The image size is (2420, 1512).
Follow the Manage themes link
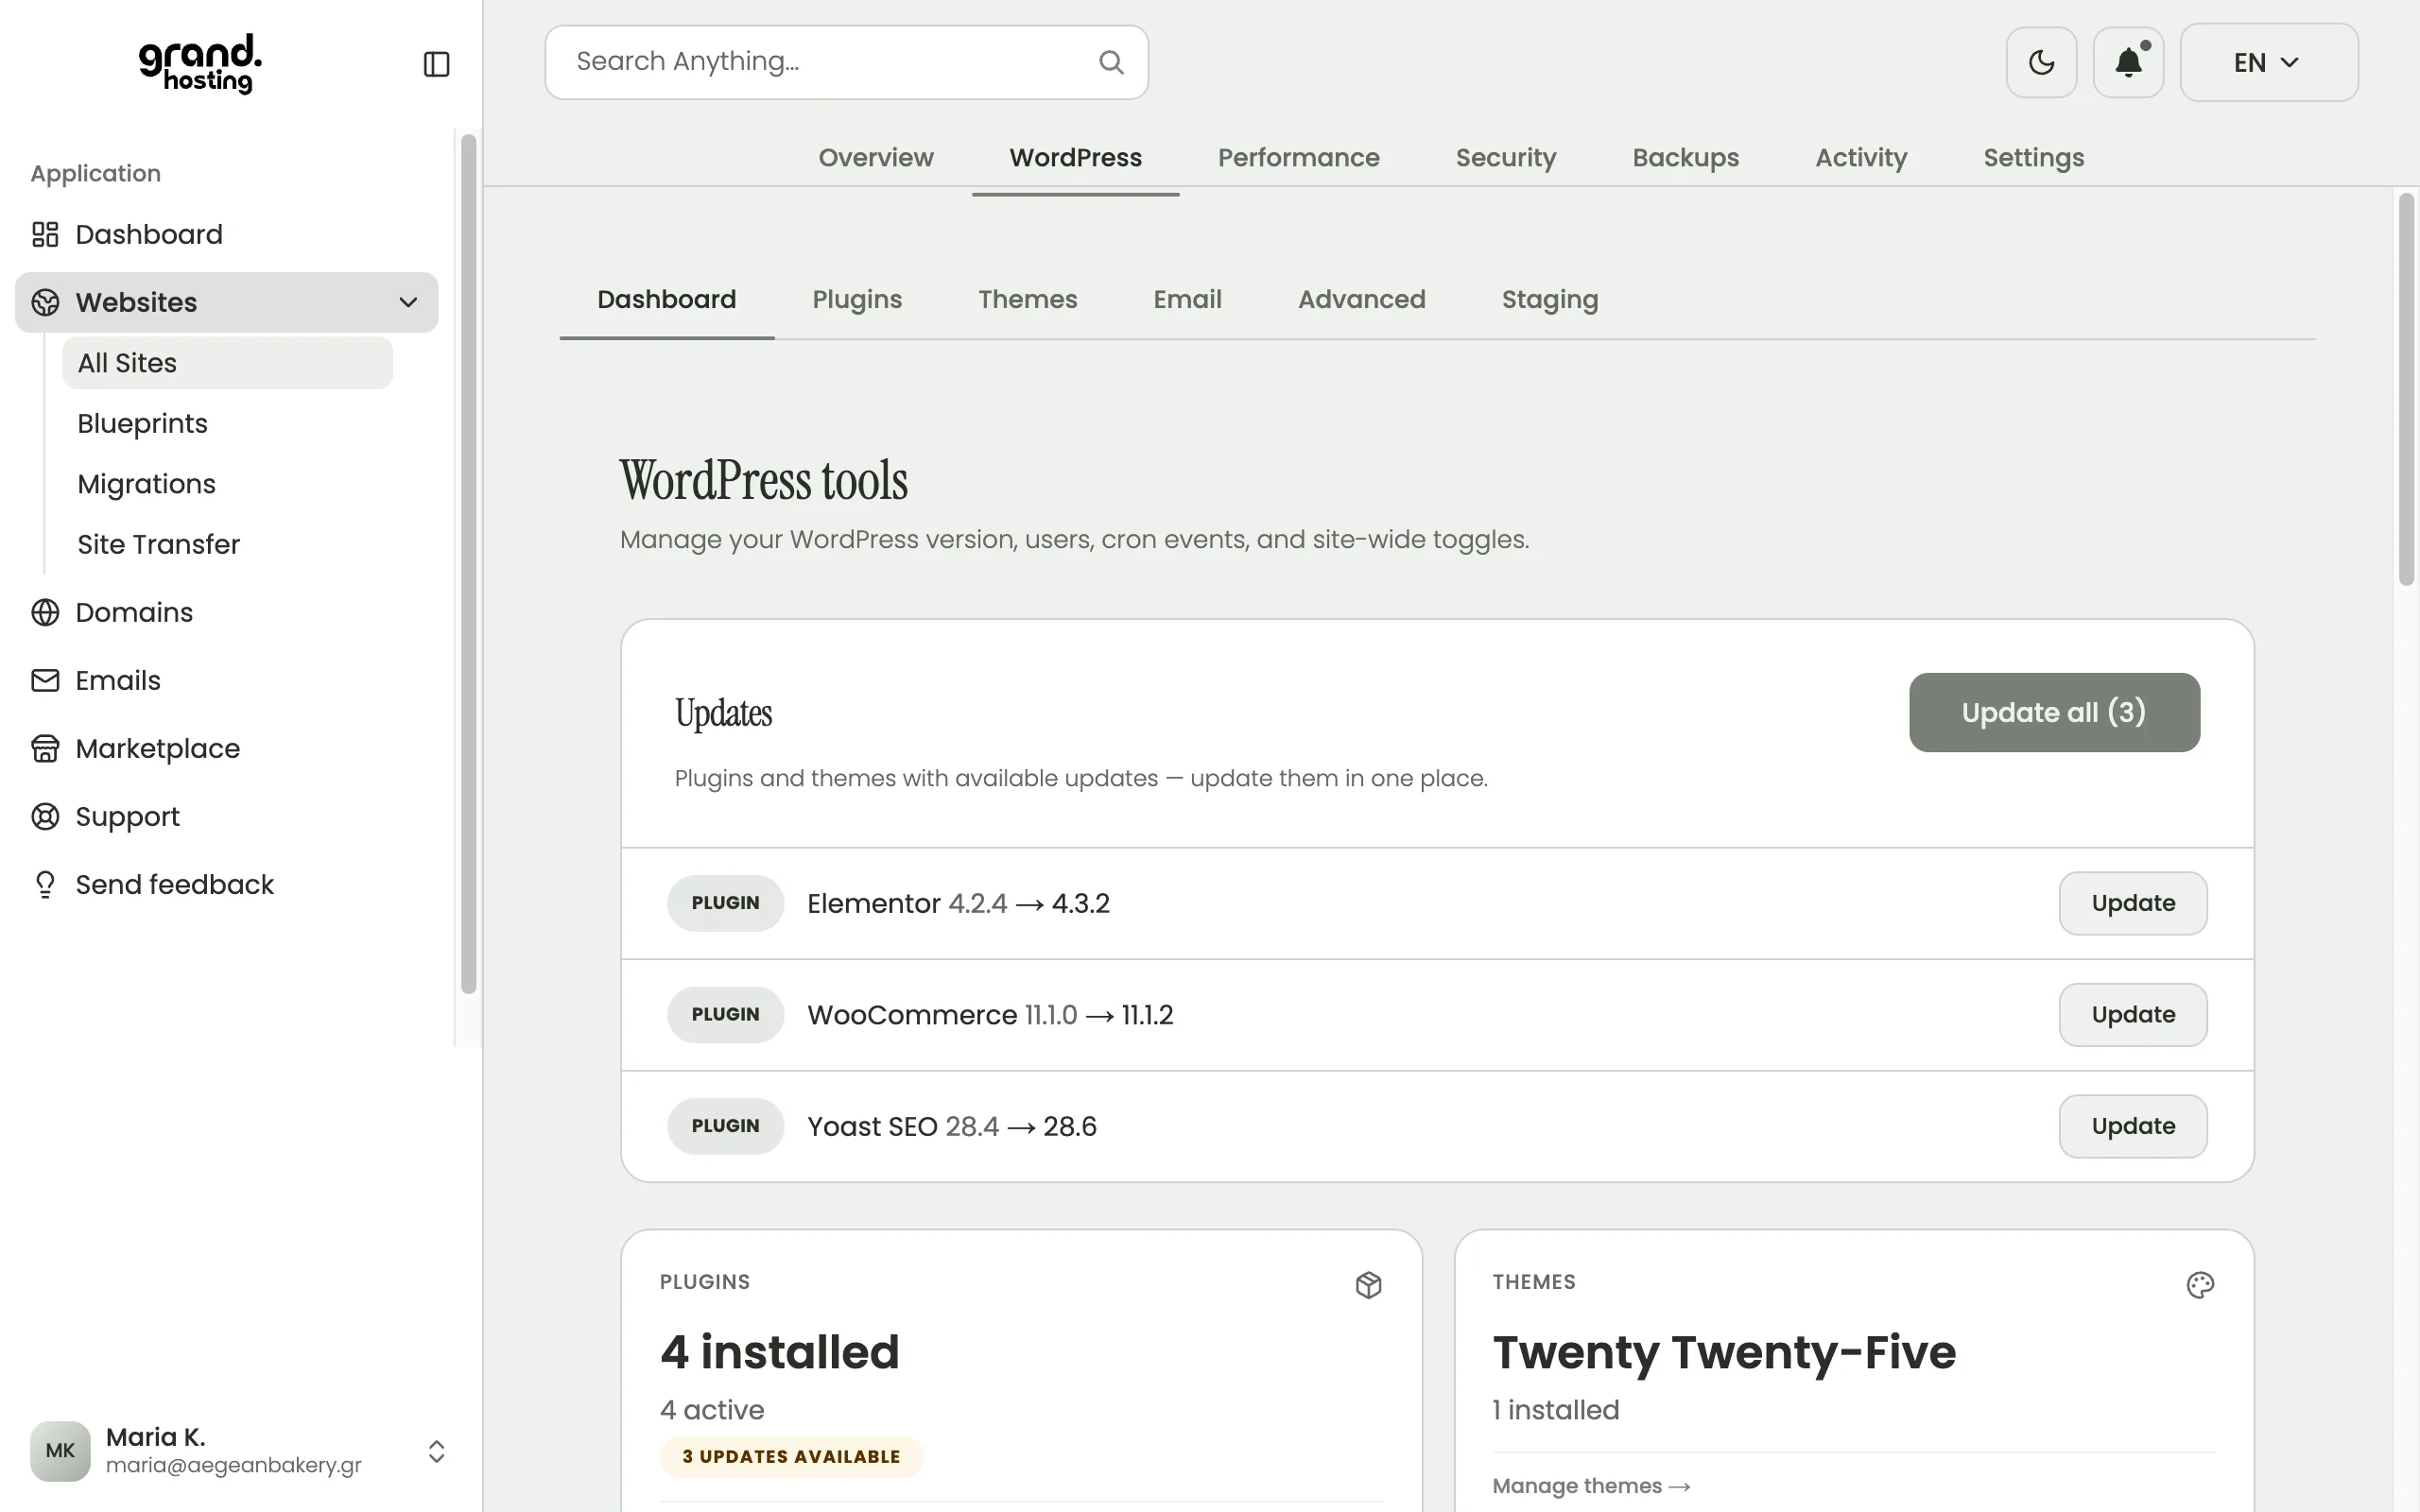coord(1591,1486)
